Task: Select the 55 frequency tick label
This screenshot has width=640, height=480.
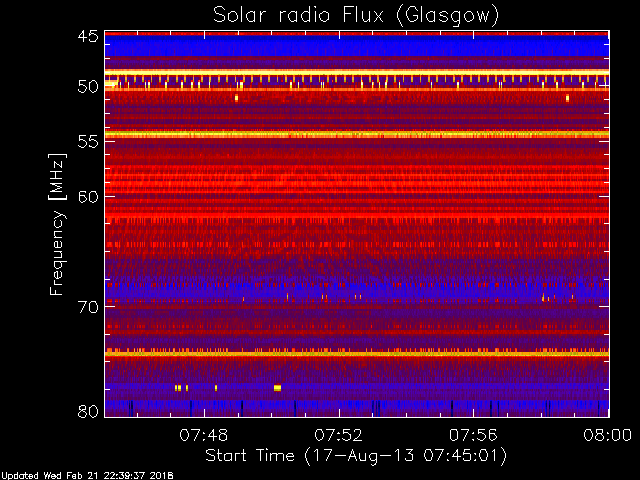Action: pyautogui.click(x=88, y=142)
